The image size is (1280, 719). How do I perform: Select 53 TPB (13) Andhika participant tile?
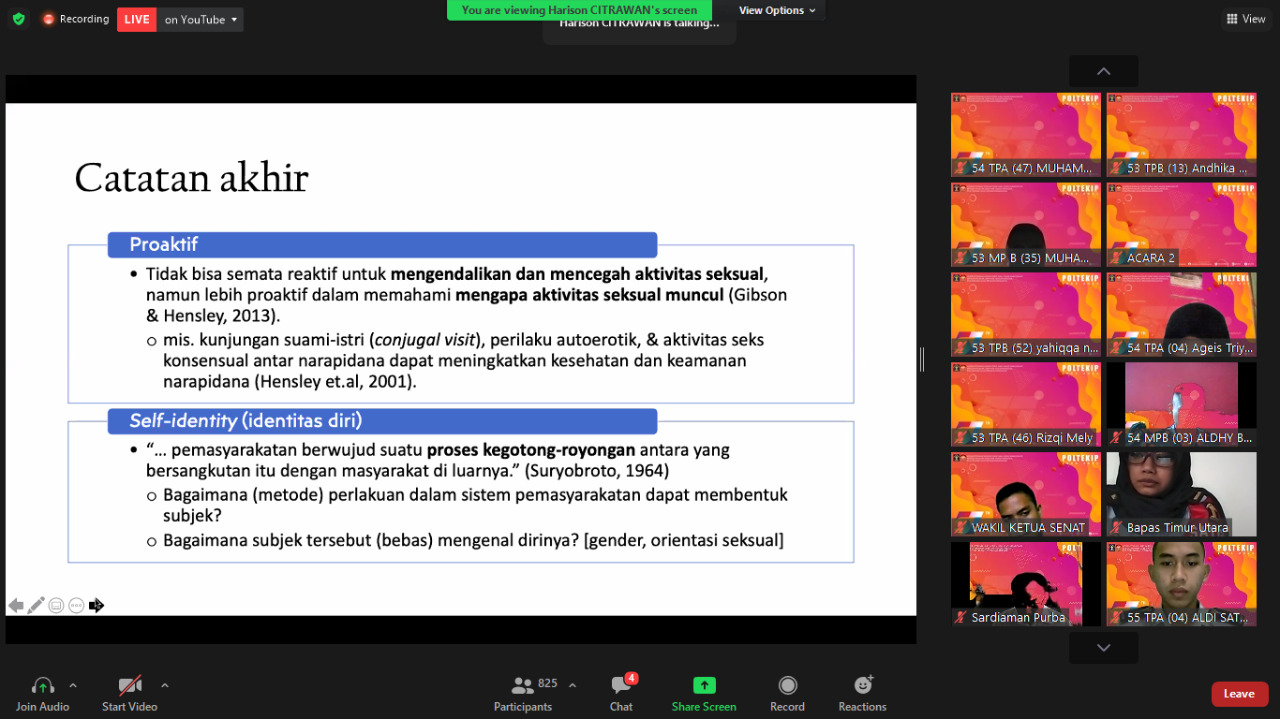(1181, 135)
